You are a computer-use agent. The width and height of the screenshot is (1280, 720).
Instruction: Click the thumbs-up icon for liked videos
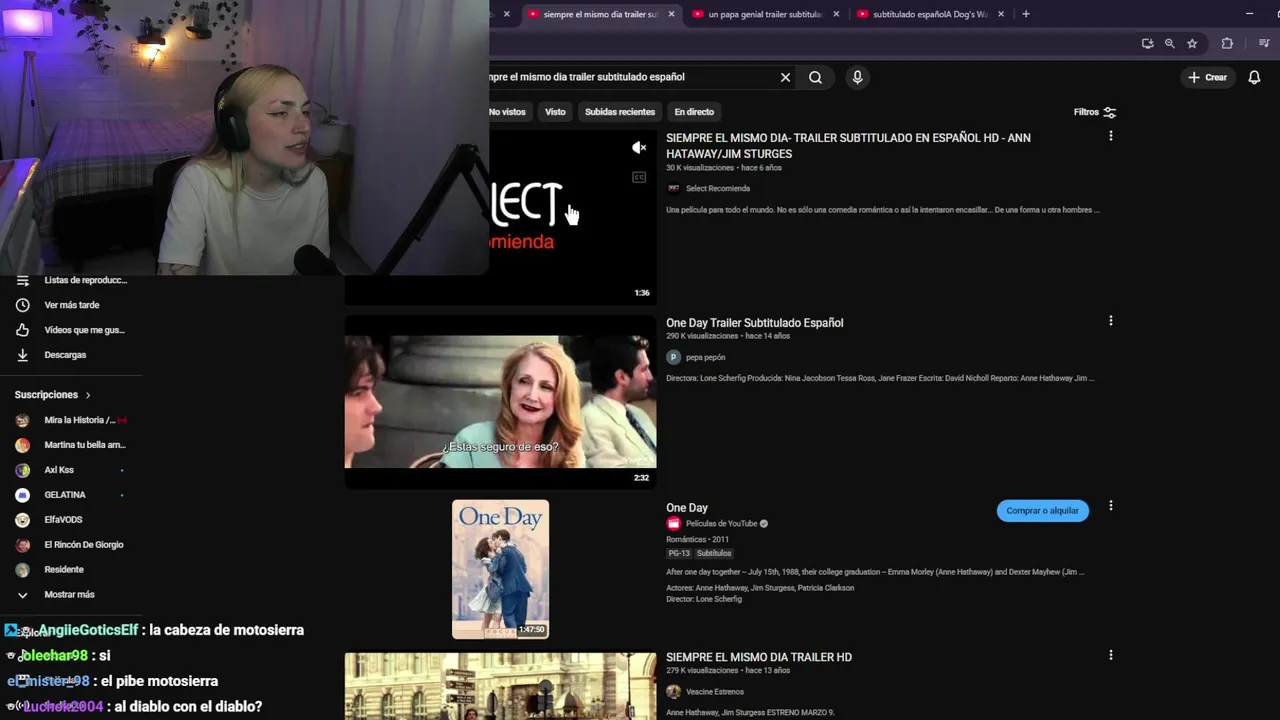(x=22, y=330)
